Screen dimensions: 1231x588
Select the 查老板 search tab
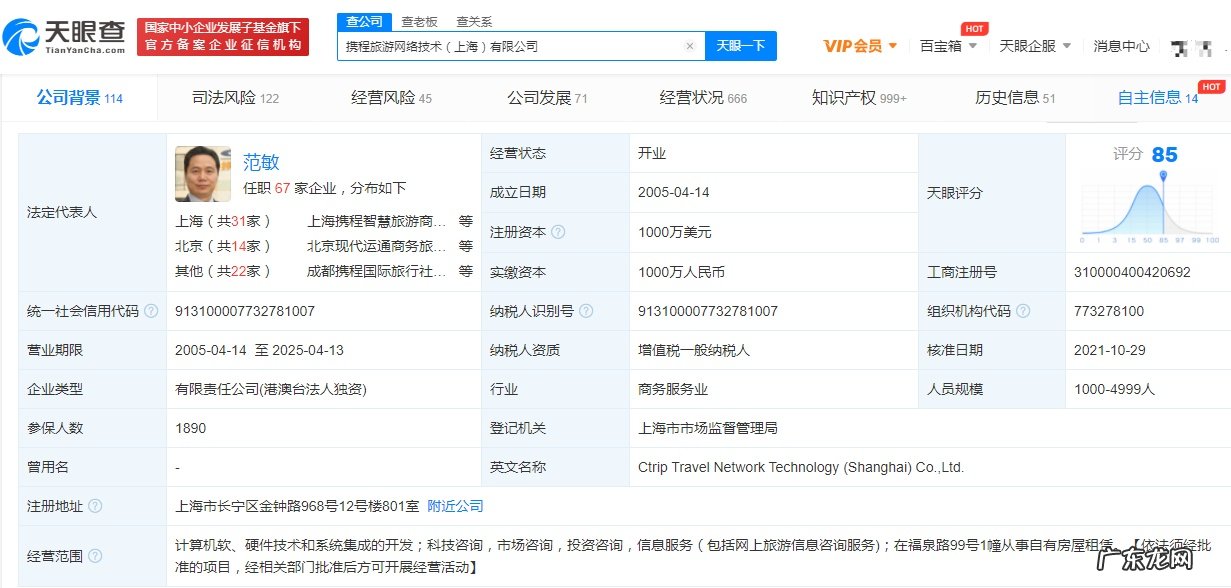[x=419, y=20]
